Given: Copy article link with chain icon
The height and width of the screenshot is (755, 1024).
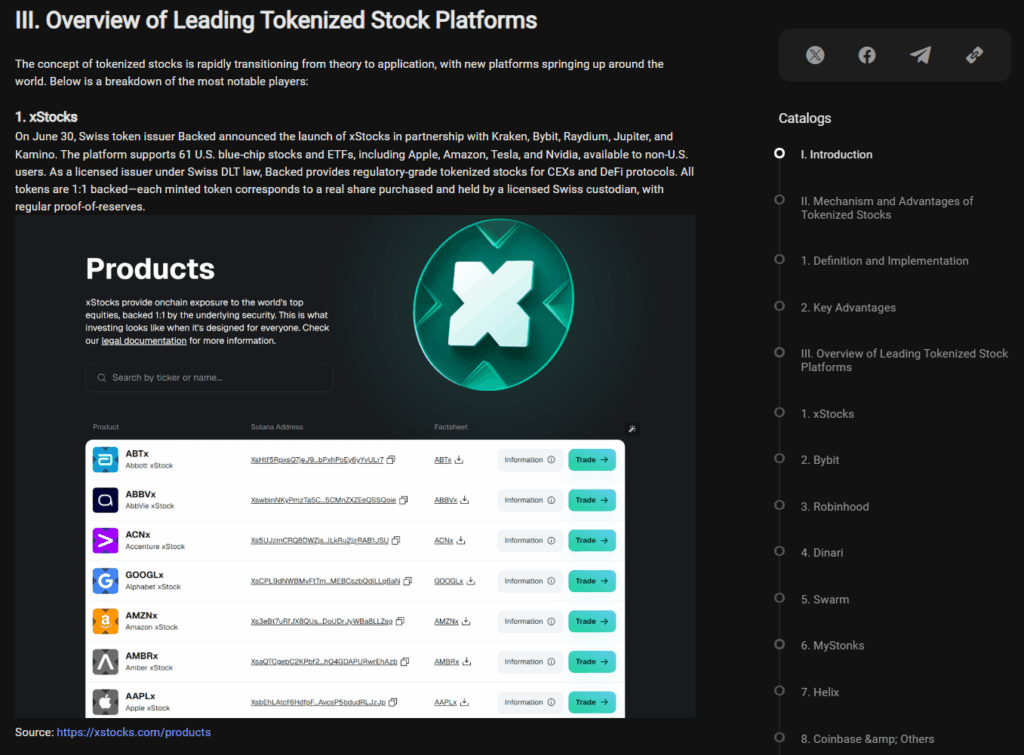Looking at the screenshot, I should pos(974,55).
